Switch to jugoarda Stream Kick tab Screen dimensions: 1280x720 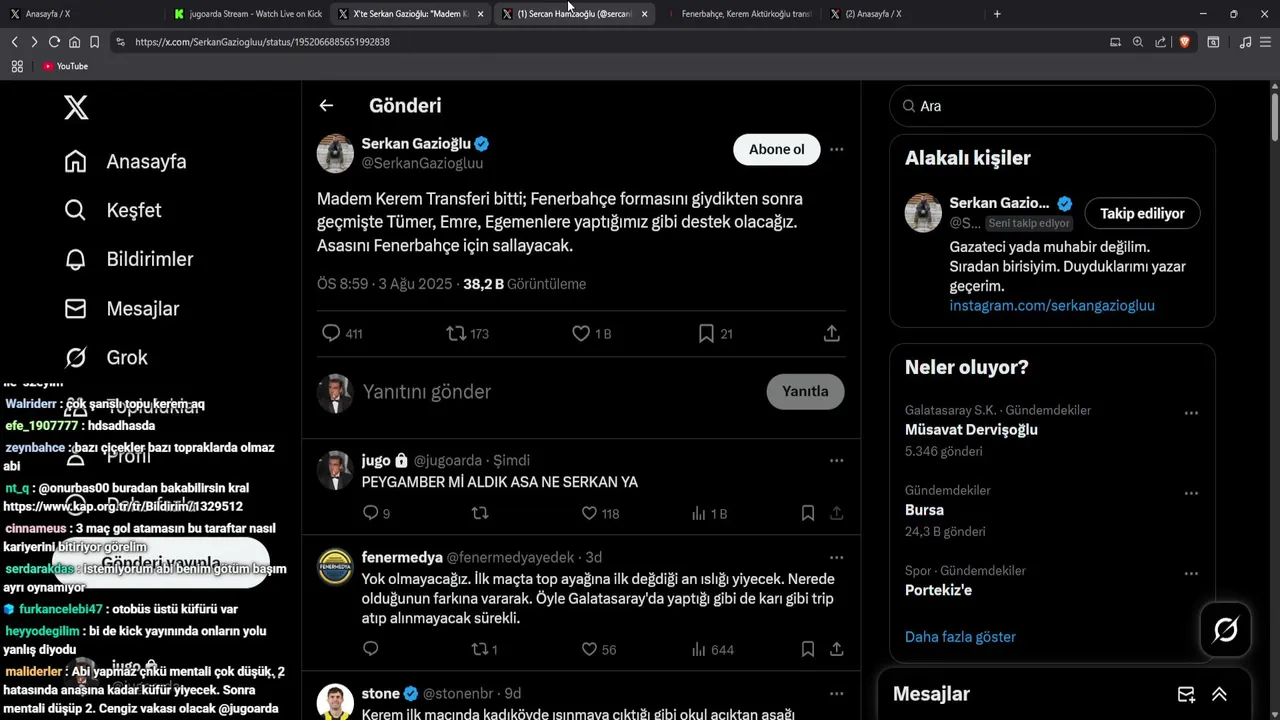tap(246, 14)
